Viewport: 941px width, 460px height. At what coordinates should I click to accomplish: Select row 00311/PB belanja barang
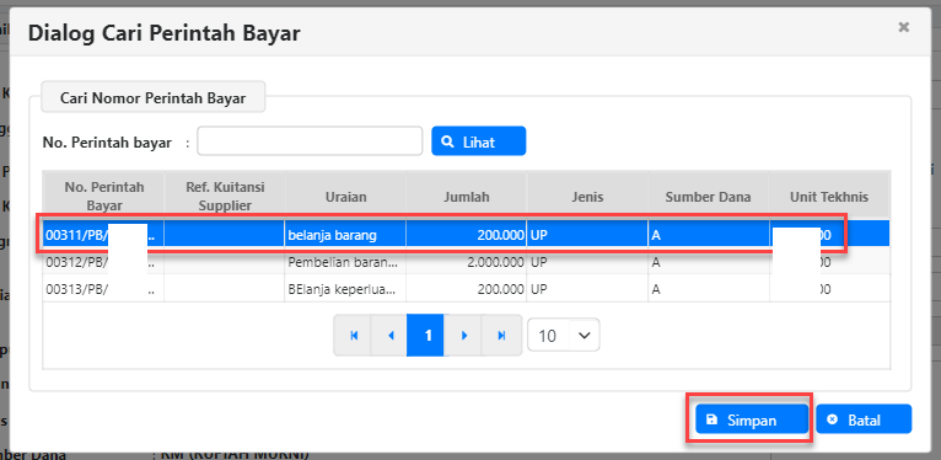tap(344, 235)
